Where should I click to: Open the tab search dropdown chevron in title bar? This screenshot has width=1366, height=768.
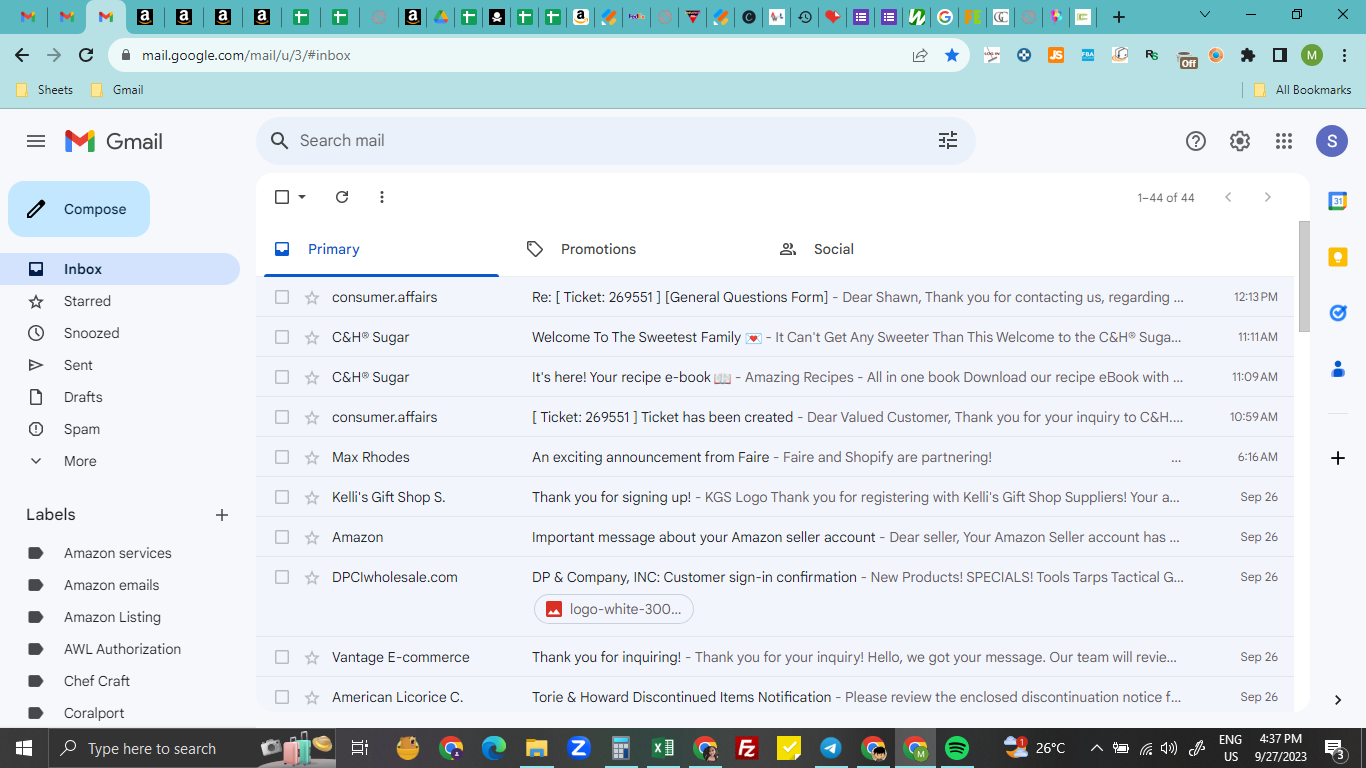coord(1205,15)
